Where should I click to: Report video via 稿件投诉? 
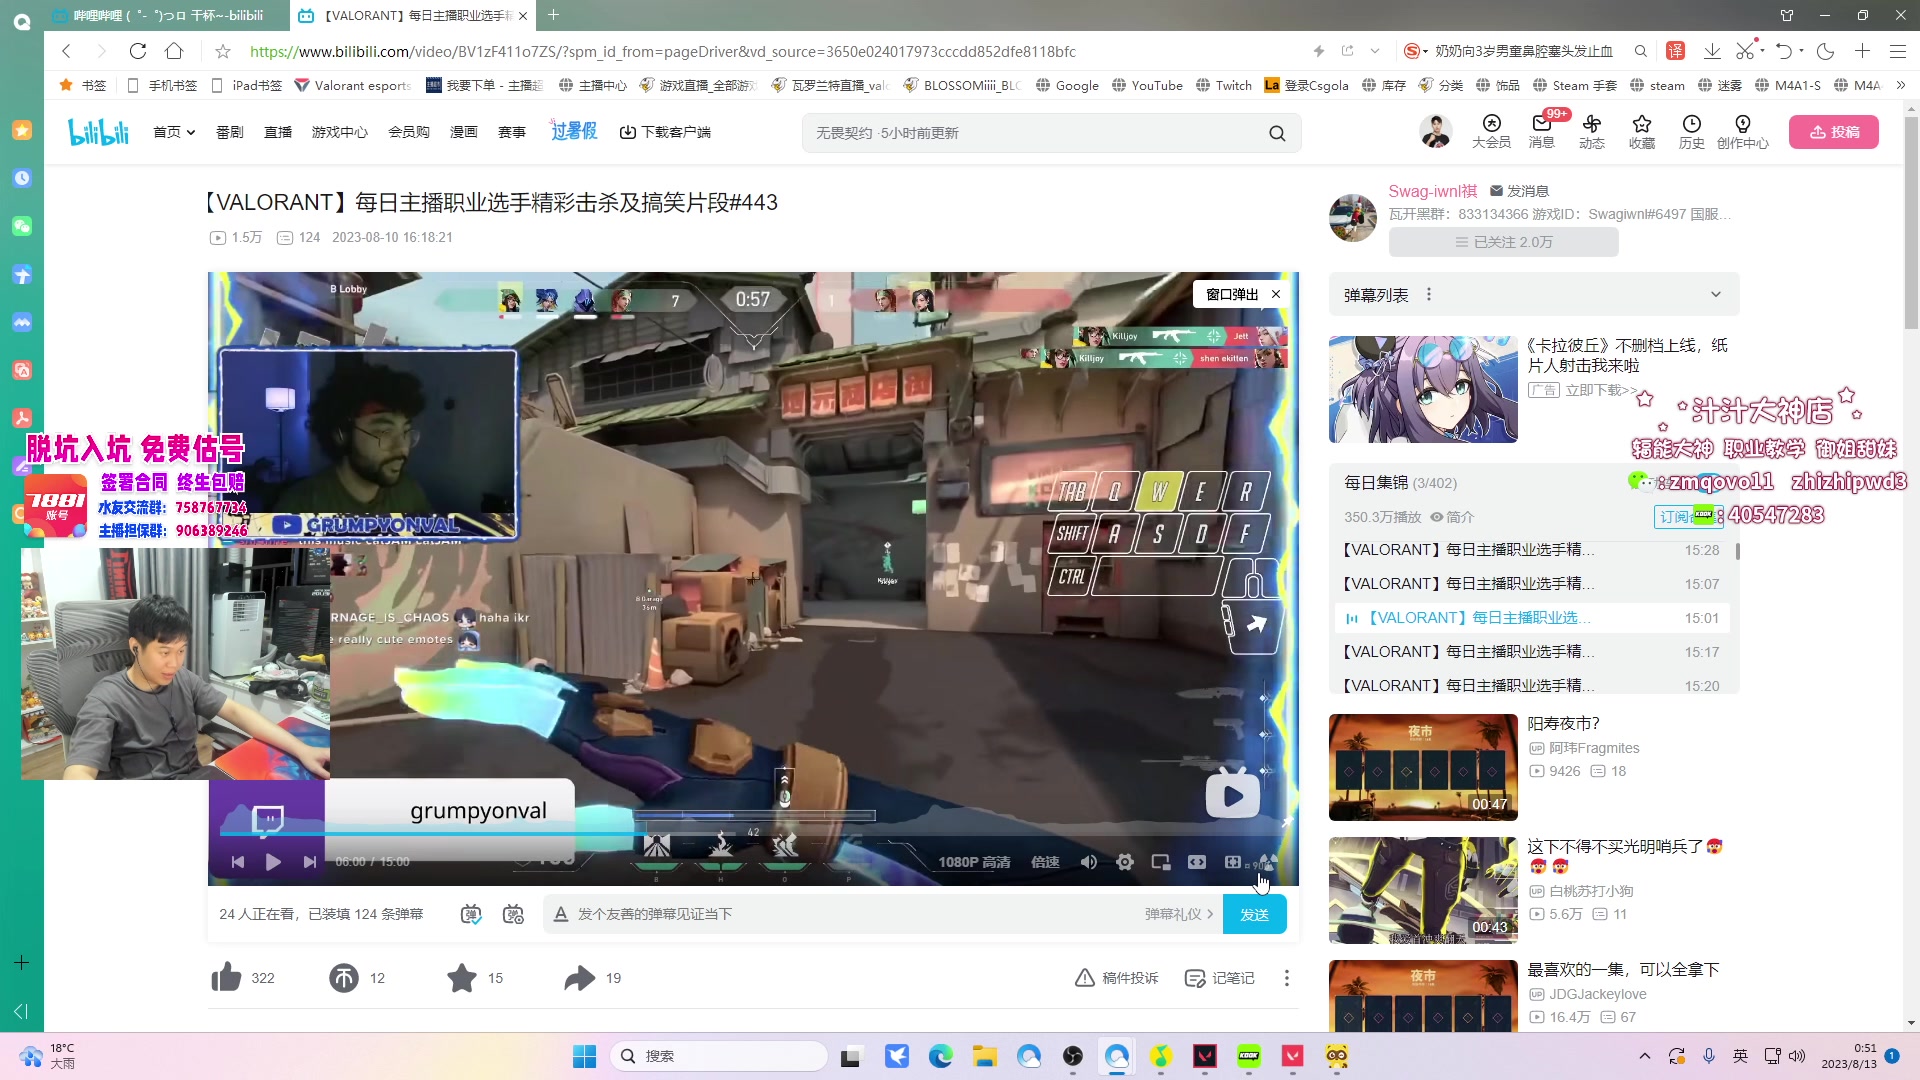coord(1116,977)
